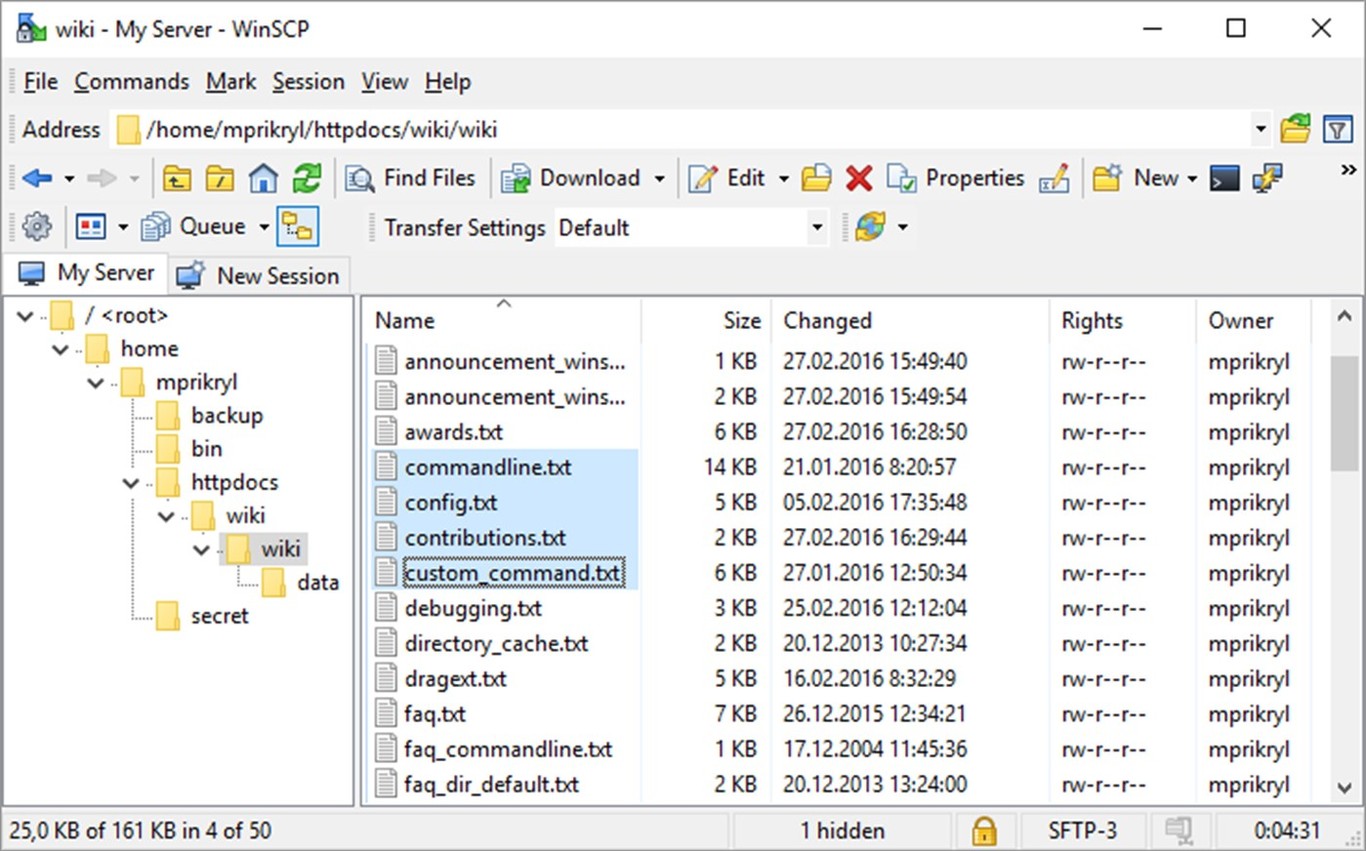Collapse the httpdocs folder in the tree
This screenshot has width=1366, height=851.
click(x=129, y=482)
